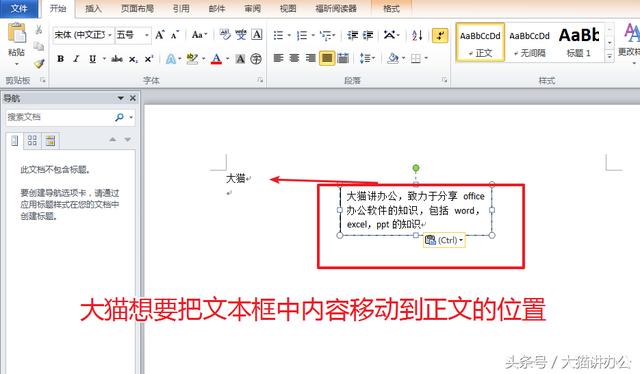Apply distributed alignment
Screen dimensions: 640x374
[343, 58]
